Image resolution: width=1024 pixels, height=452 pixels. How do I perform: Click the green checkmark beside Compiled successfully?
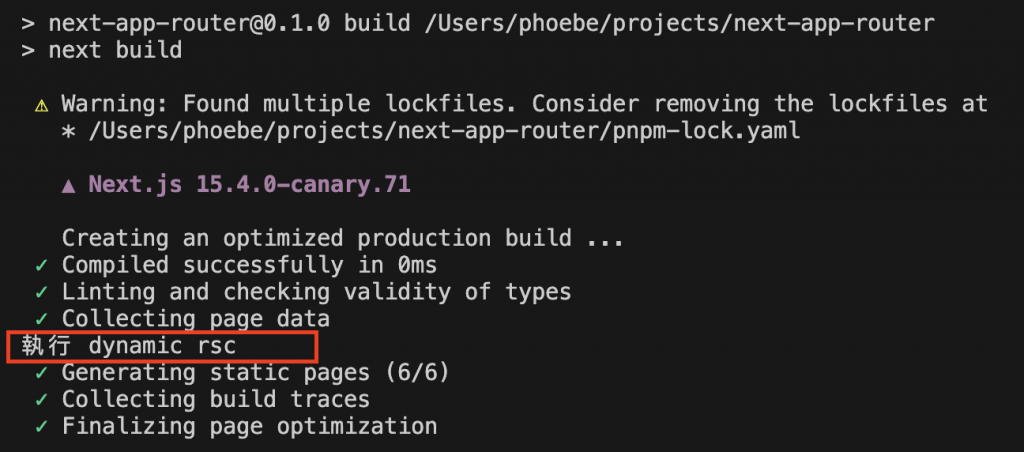click(x=42, y=266)
